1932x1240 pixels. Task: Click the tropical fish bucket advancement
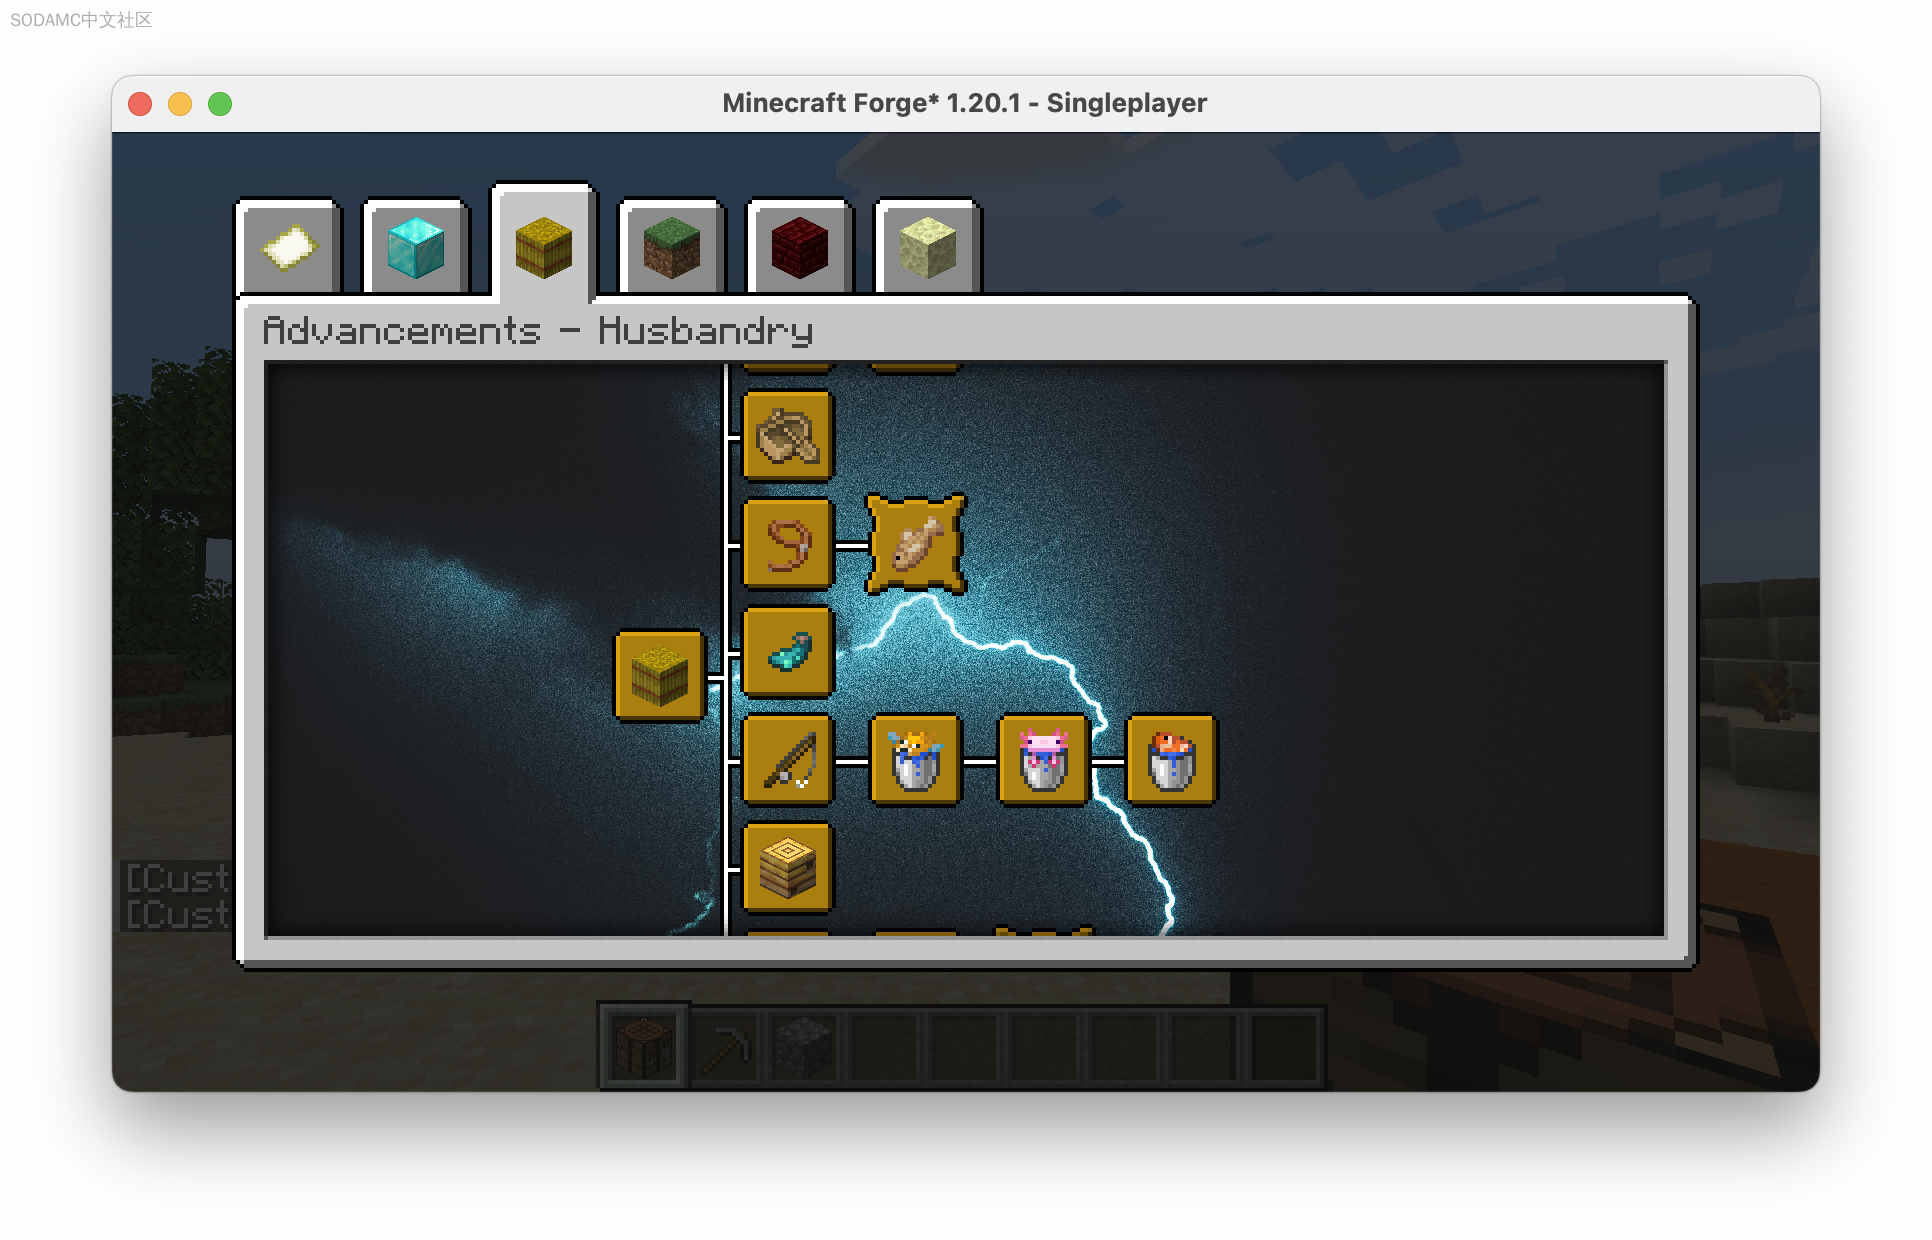[x=1172, y=760]
